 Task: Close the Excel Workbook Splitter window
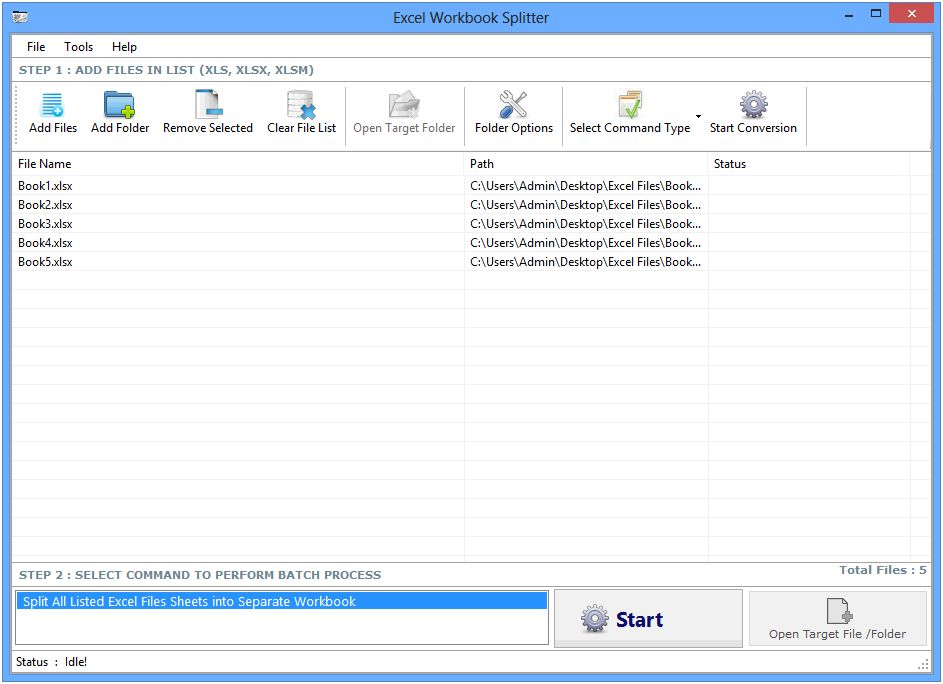tap(911, 13)
